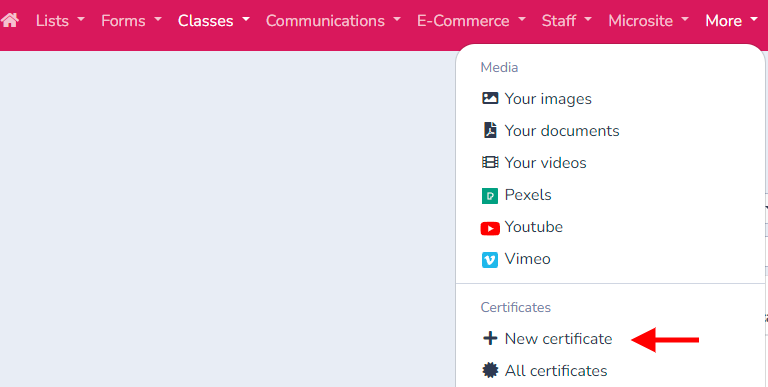768x387 pixels.
Task: Expand the E-Commerce dropdown menu
Action: click(x=471, y=21)
